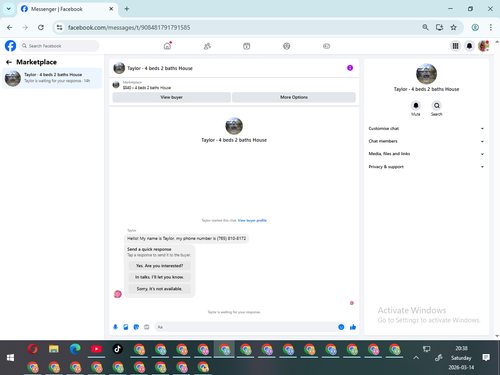The height and width of the screenshot is (375, 500).
Task: Send quick reply Sorry, it's not available
Action: [x=159, y=289]
